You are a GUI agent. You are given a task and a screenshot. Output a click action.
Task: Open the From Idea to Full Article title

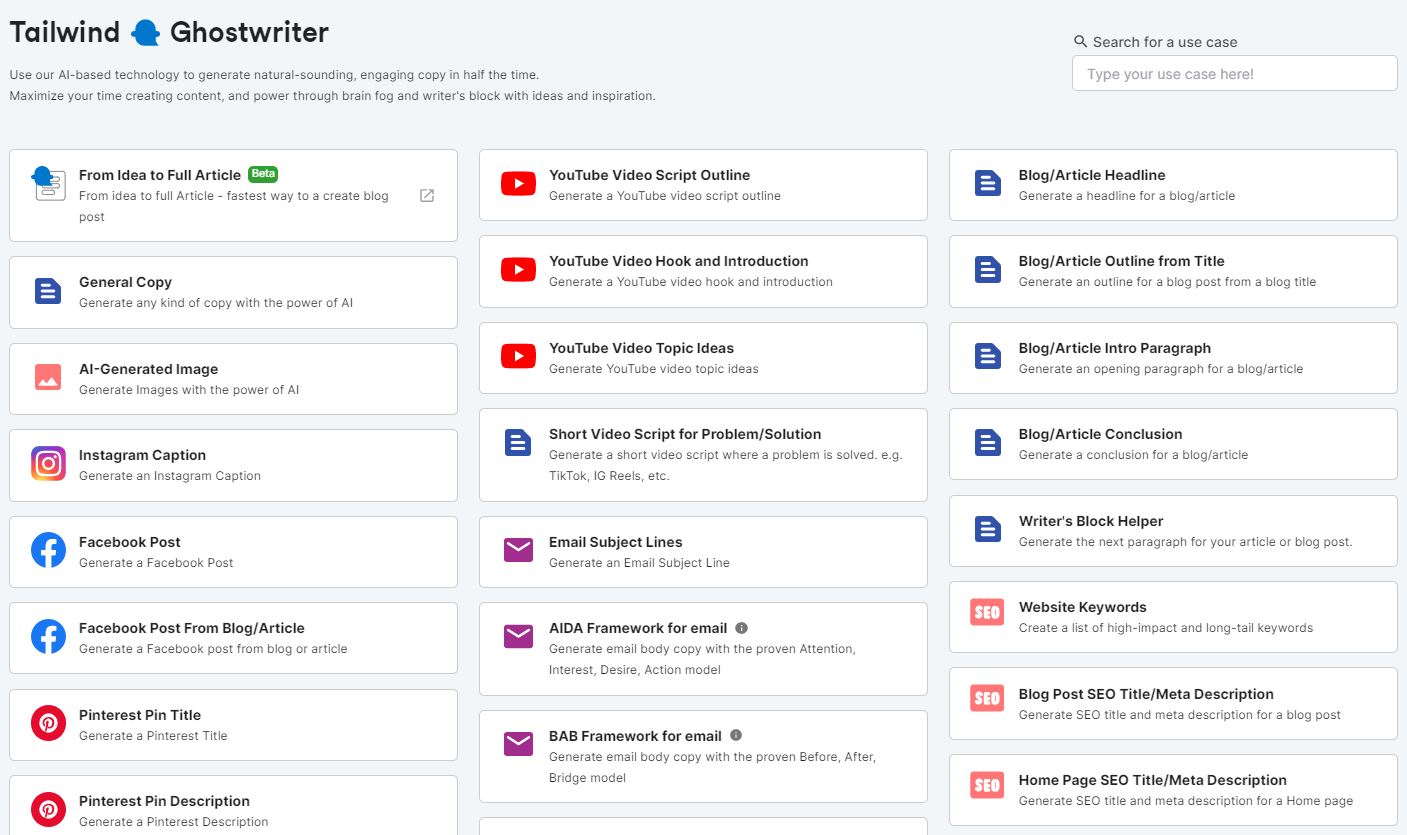160,175
